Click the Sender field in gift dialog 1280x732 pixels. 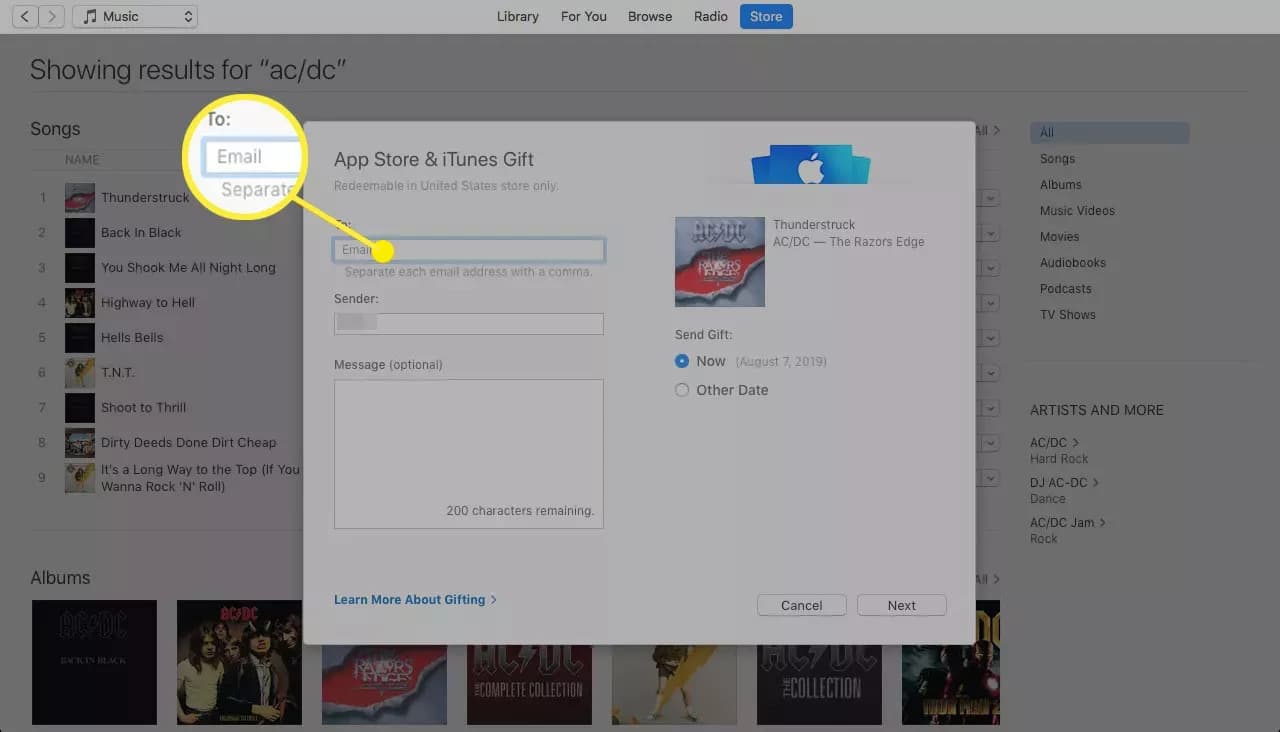tap(469, 323)
